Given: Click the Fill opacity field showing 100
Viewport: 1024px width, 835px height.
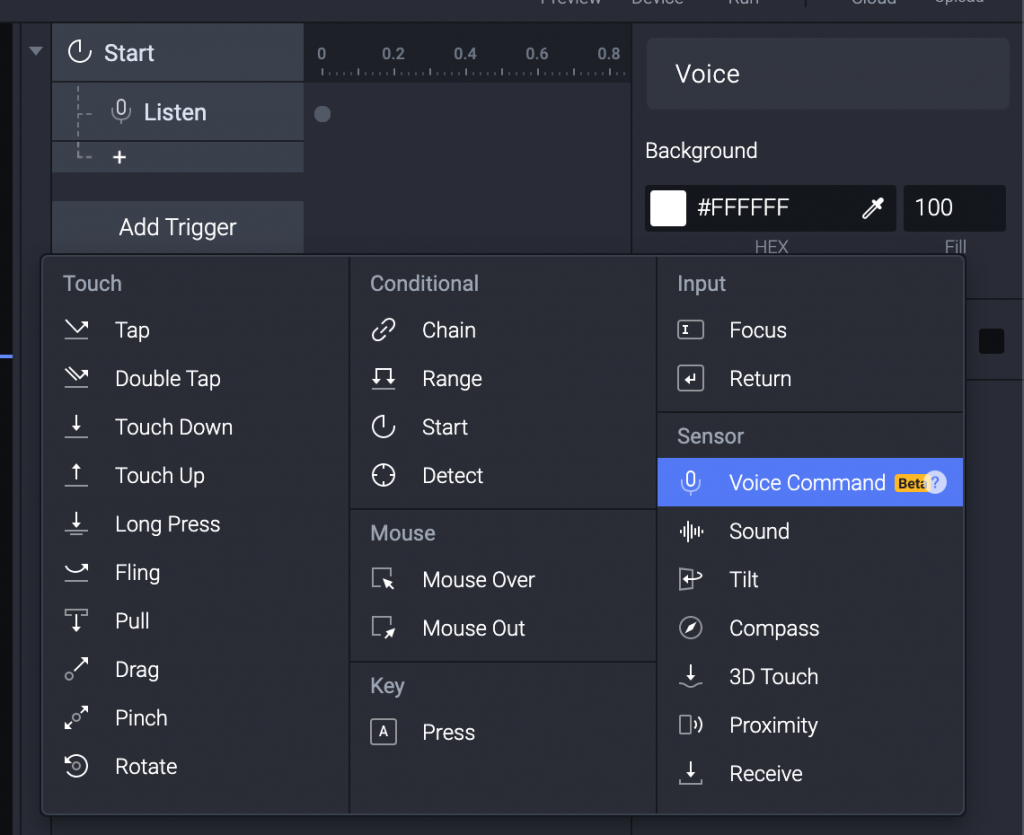Looking at the screenshot, I should tap(953, 208).
